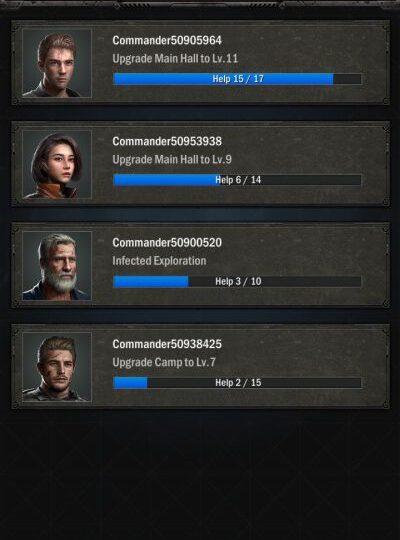400x540 pixels.
Task: Click Upgrade Main Hall to Lv.9 text
Action: 172,159
